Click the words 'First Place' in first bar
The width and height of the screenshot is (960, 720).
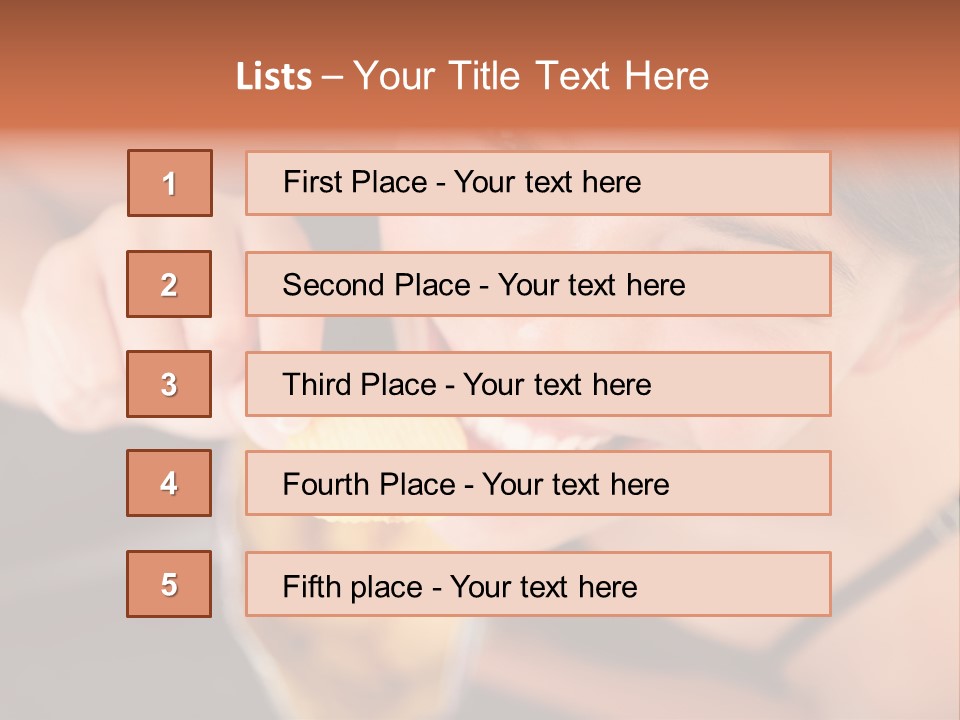(x=355, y=182)
